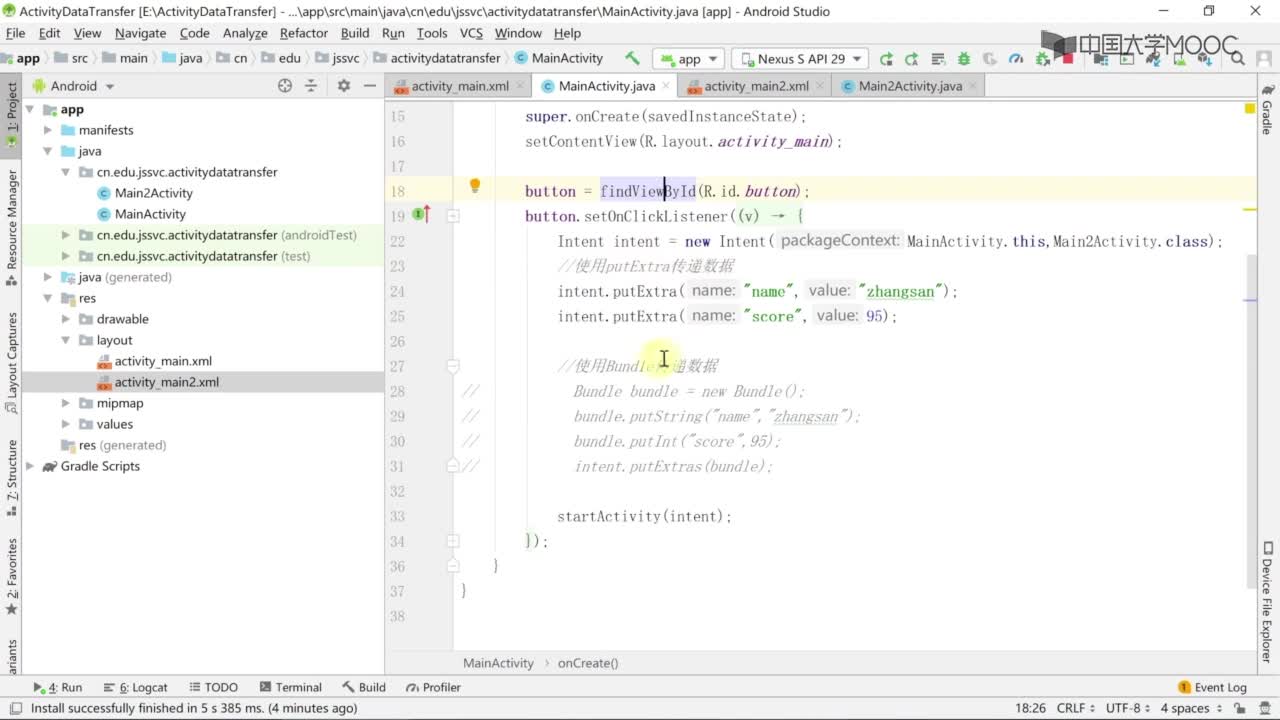The width and height of the screenshot is (1280, 720).
Task: Click the locate current file target icon
Action: tap(285, 86)
